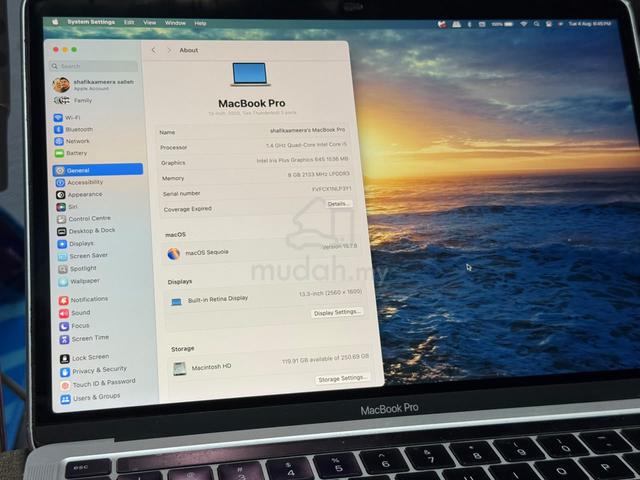Image resolution: width=640 pixels, height=480 pixels.
Task: Open Spotlight settings
Action: (78, 269)
